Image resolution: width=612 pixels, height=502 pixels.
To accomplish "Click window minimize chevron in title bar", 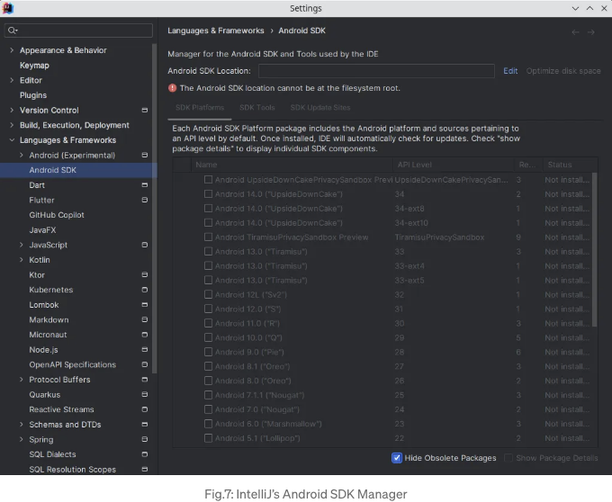I will 575,8.
